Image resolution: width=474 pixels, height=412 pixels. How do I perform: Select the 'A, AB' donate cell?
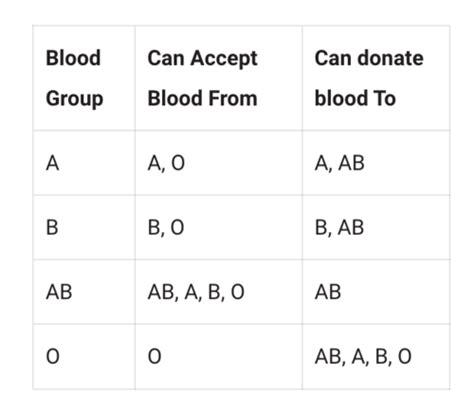point(376,163)
